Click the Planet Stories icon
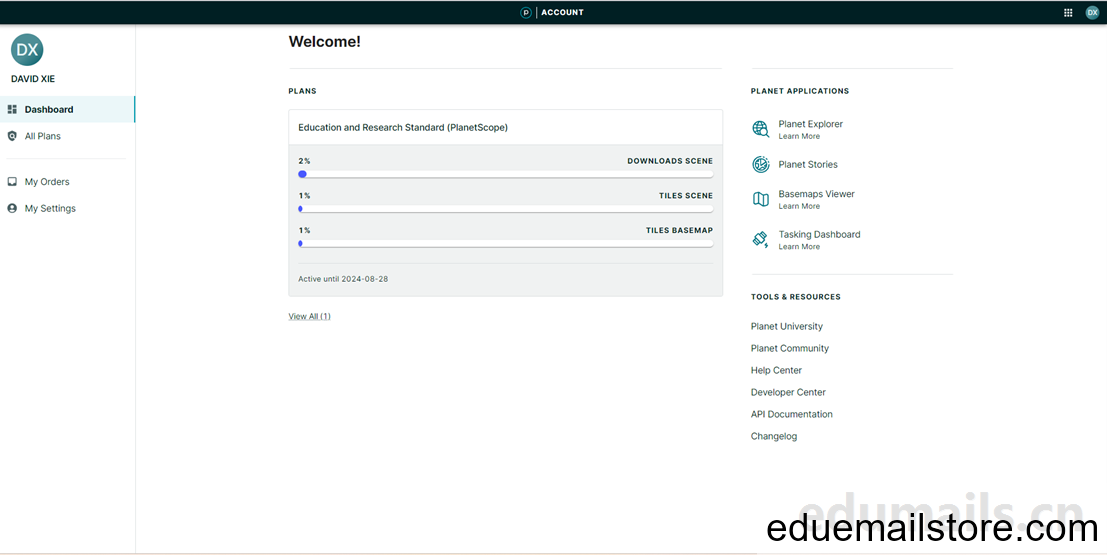The width and height of the screenshot is (1107, 555). (x=761, y=165)
